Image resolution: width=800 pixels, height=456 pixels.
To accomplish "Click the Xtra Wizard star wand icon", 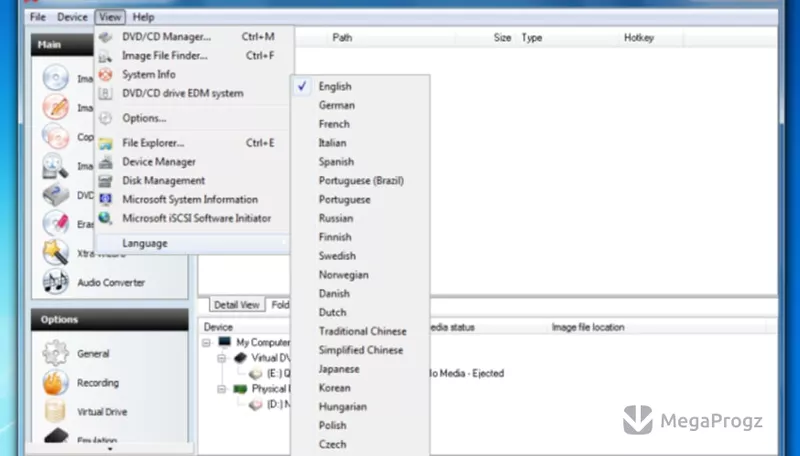I will tap(56, 252).
